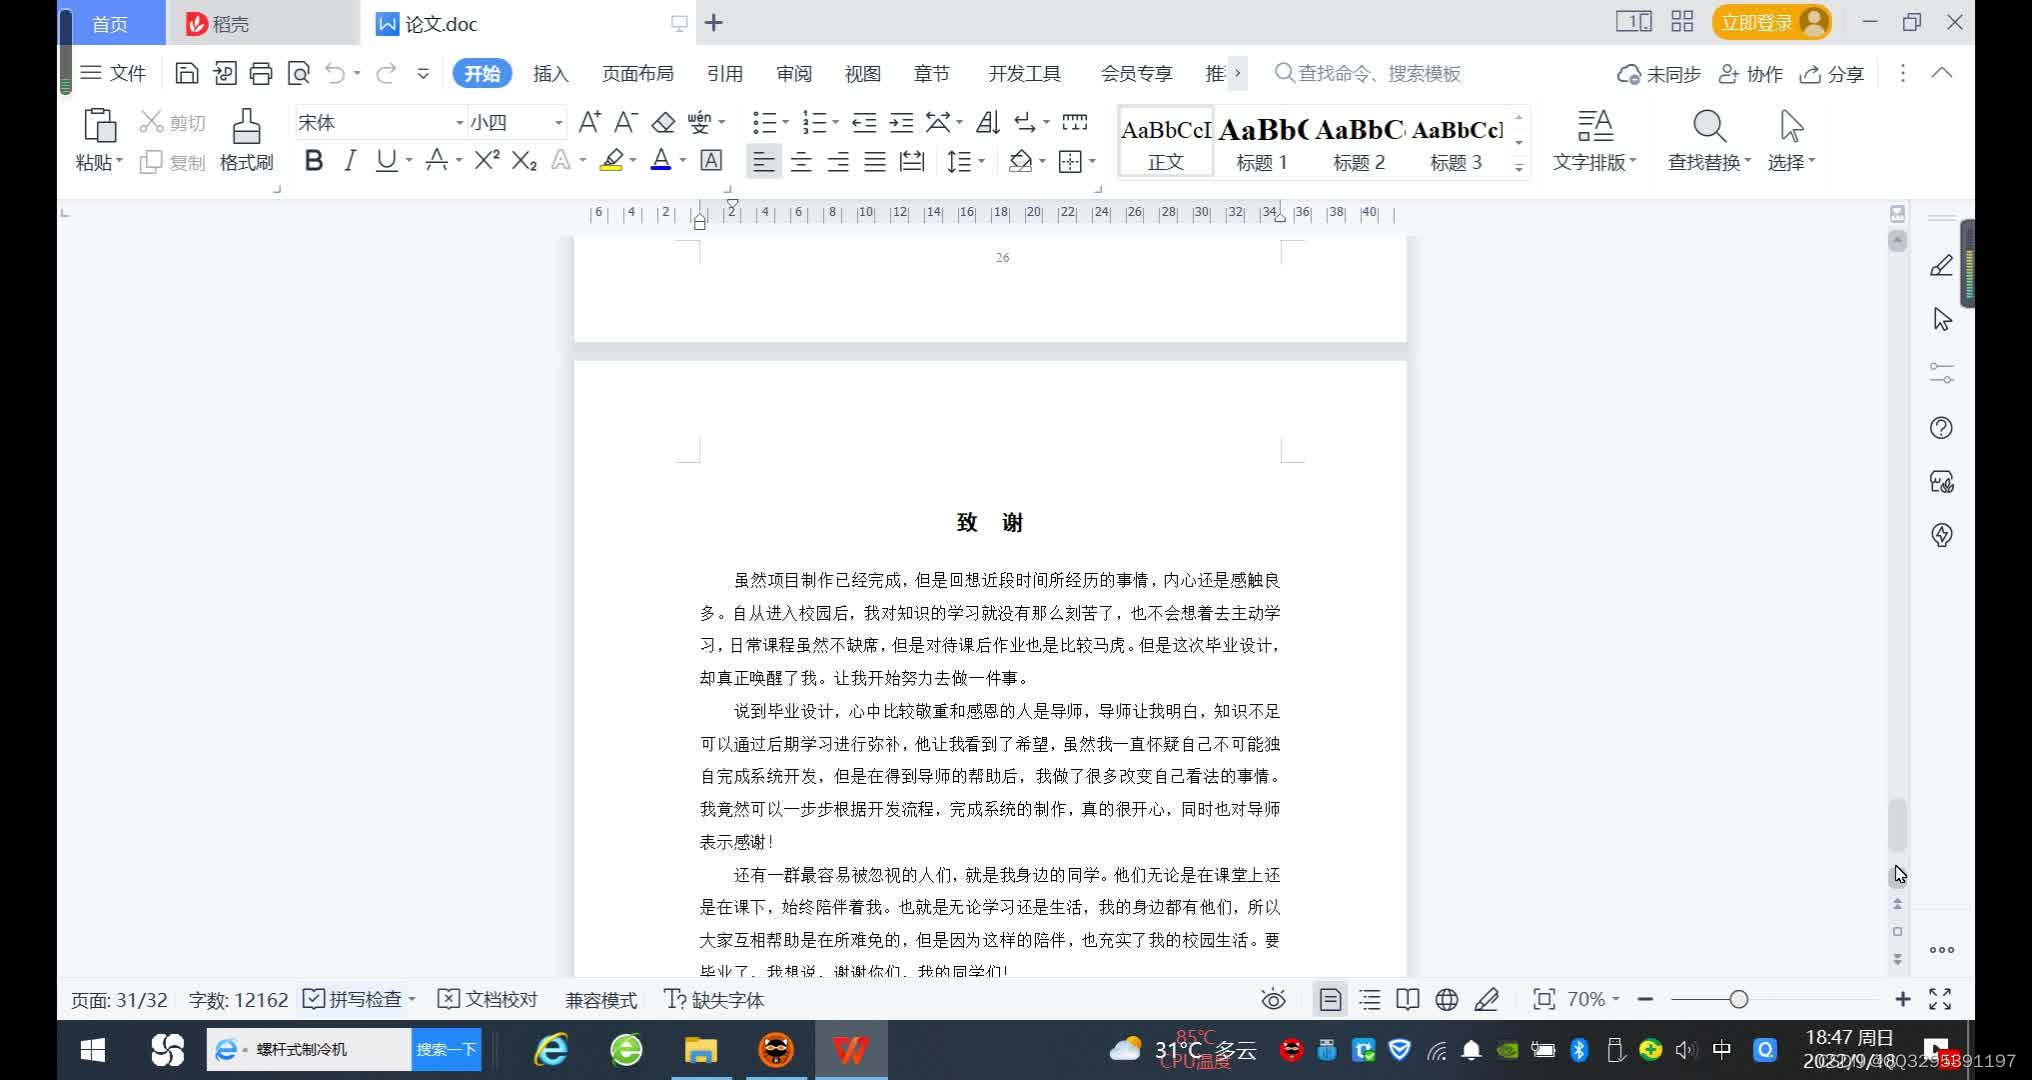Decrease font size with A- icon
Screen dimensions: 2032x1080
click(x=626, y=122)
